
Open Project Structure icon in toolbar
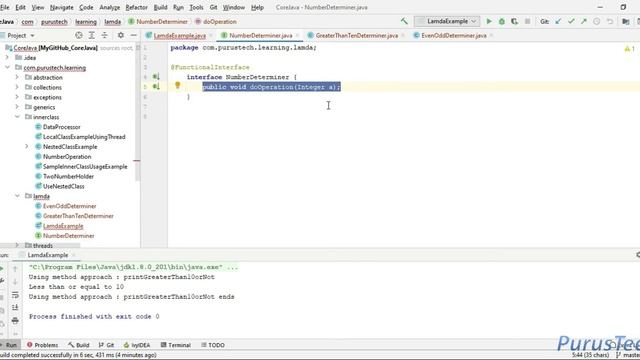coord(626,21)
